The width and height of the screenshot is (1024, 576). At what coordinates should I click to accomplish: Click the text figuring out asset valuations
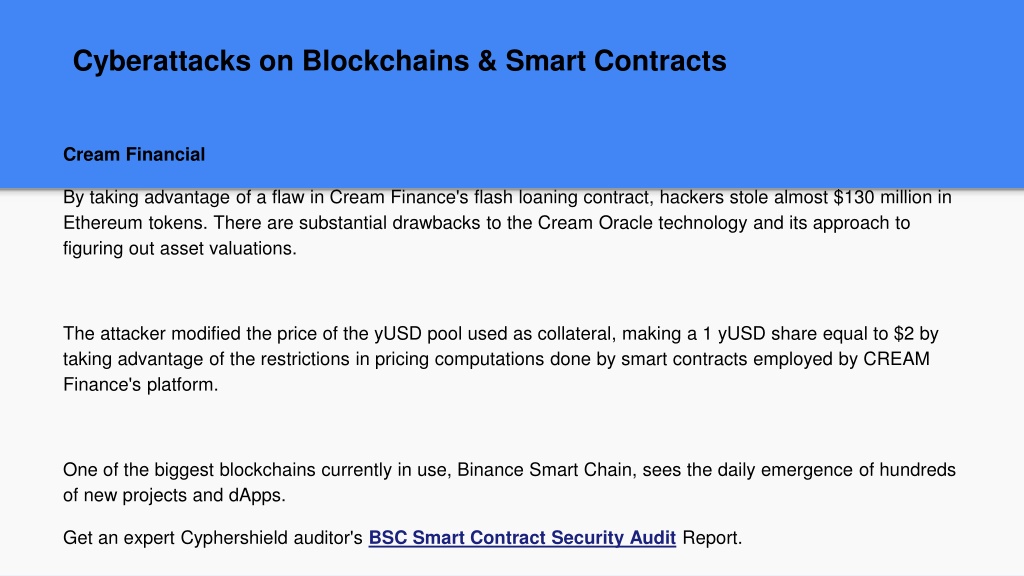coord(180,248)
